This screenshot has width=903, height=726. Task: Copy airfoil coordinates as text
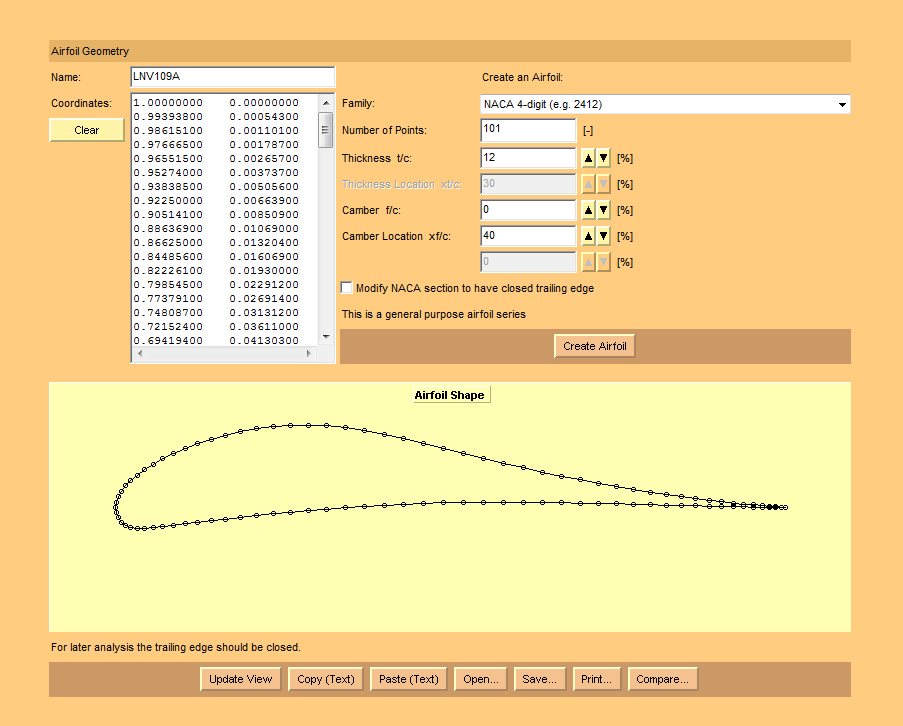pyautogui.click(x=327, y=679)
